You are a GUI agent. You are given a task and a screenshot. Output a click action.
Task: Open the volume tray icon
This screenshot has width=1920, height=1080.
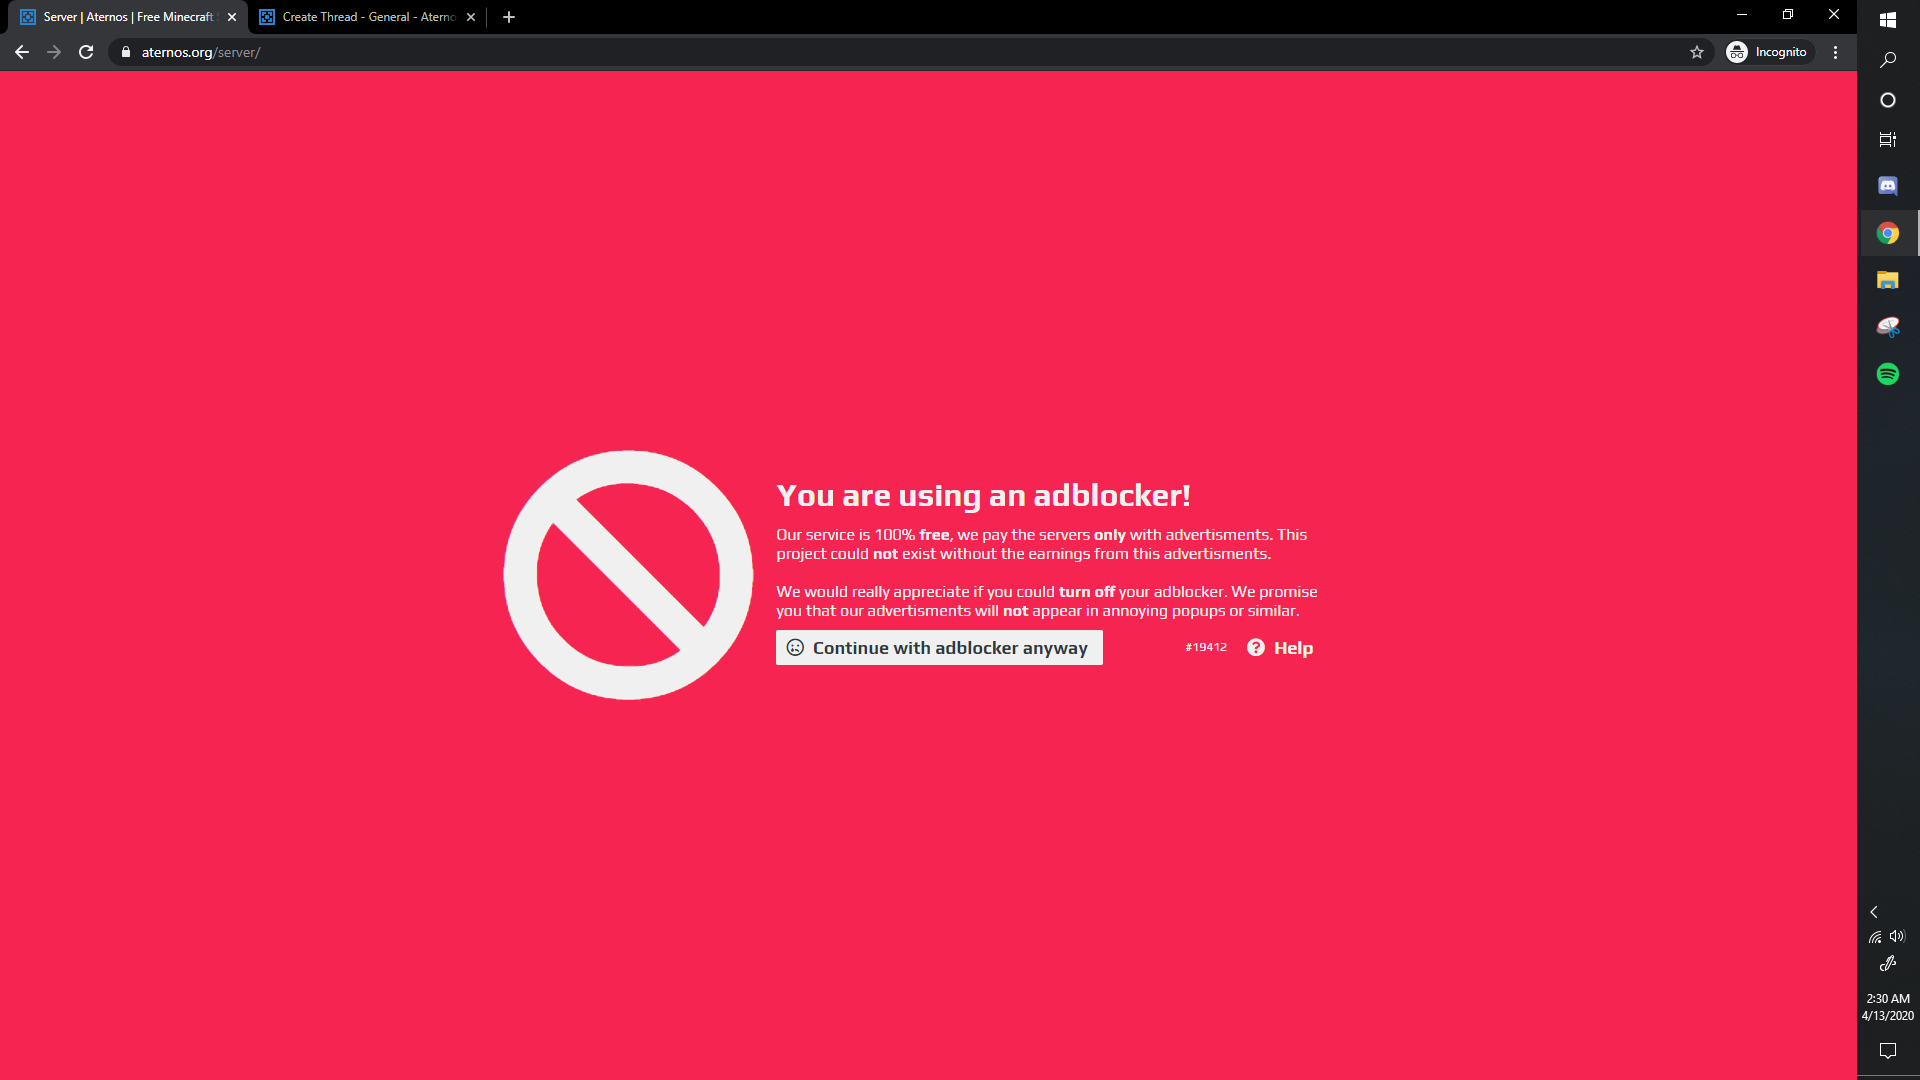(x=1897, y=937)
